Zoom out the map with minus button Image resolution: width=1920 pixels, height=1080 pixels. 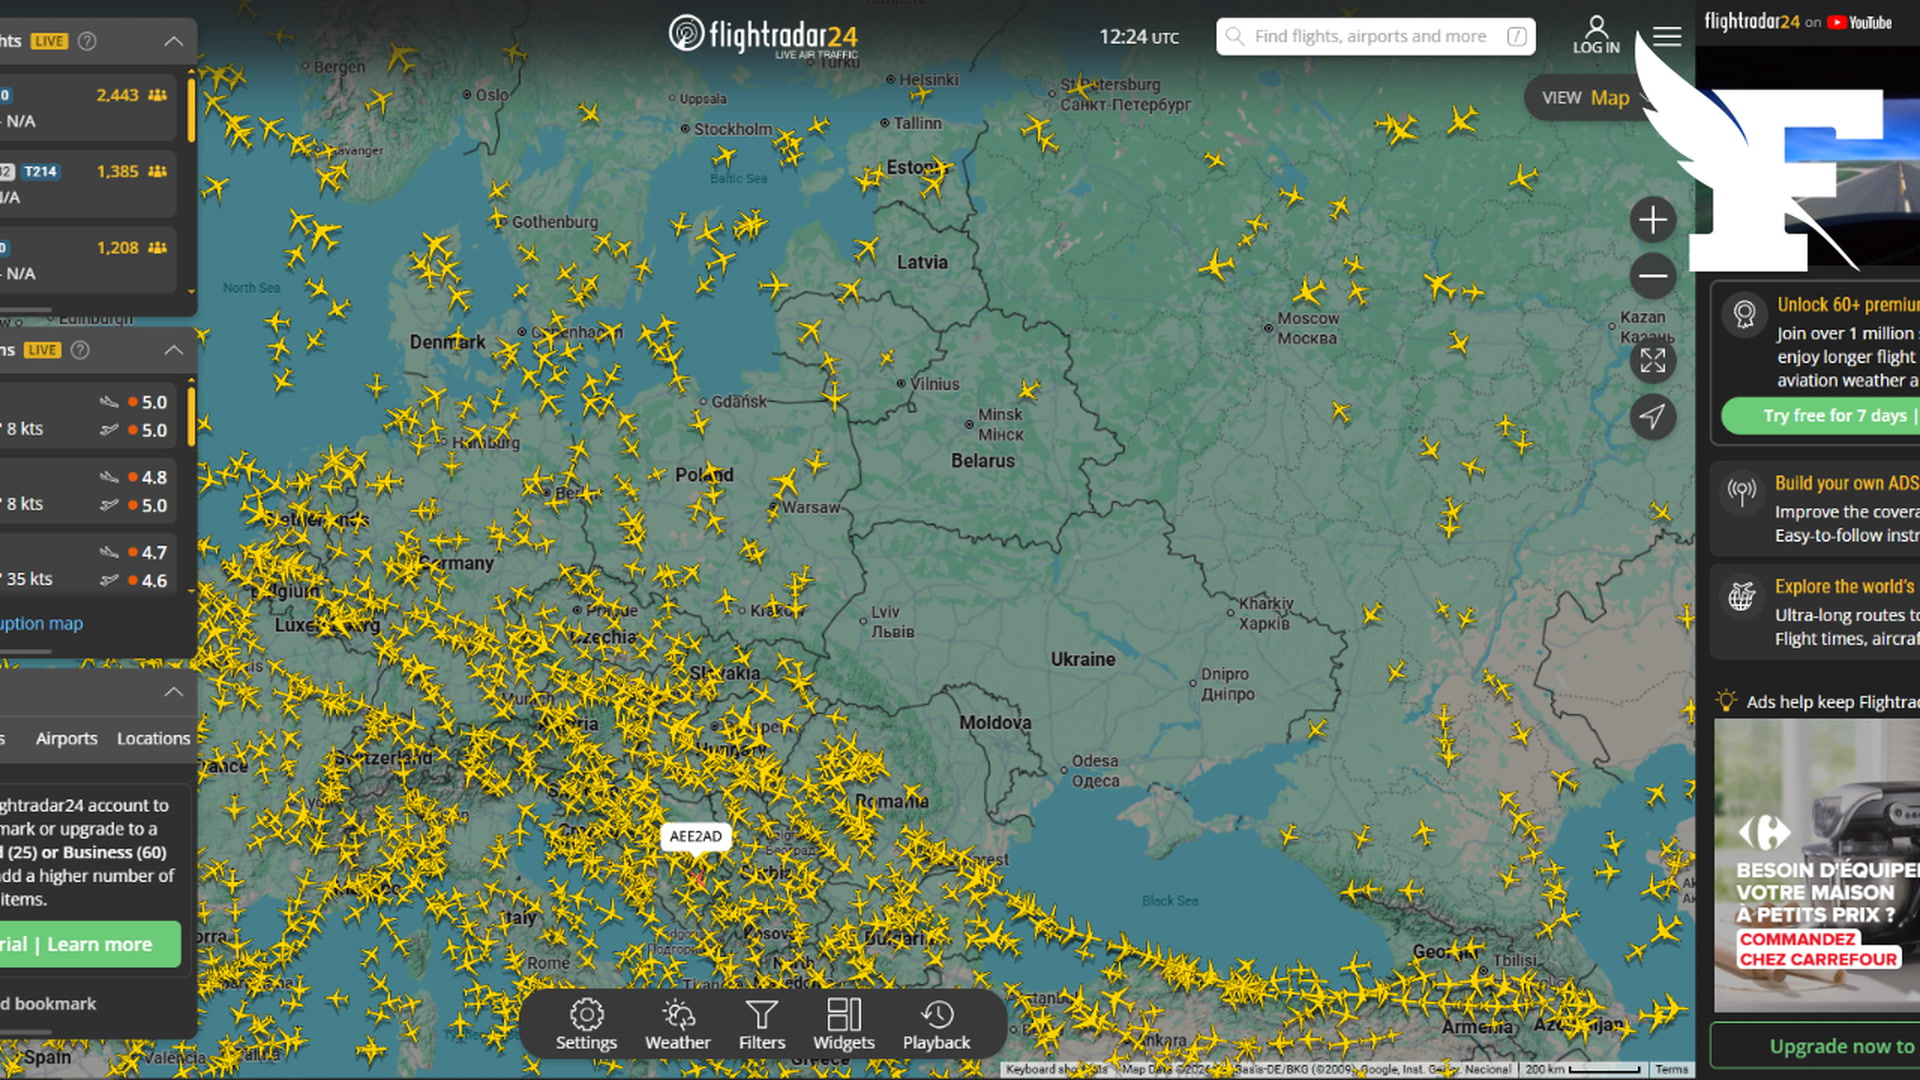tap(1653, 276)
